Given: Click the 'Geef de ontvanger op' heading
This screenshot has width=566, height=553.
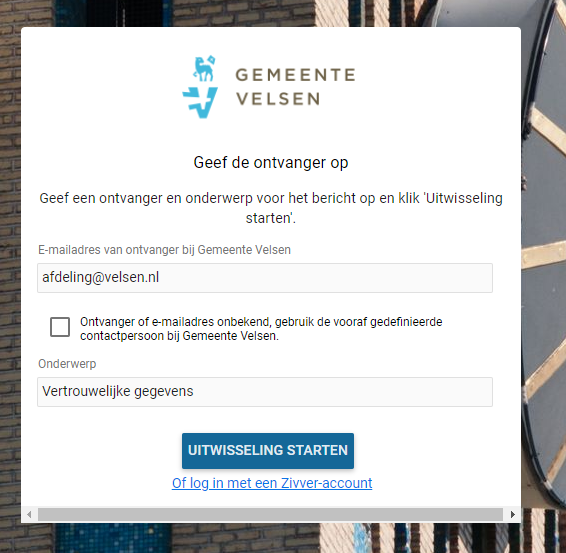Looking at the screenshot, I should [x=271, y=163].
